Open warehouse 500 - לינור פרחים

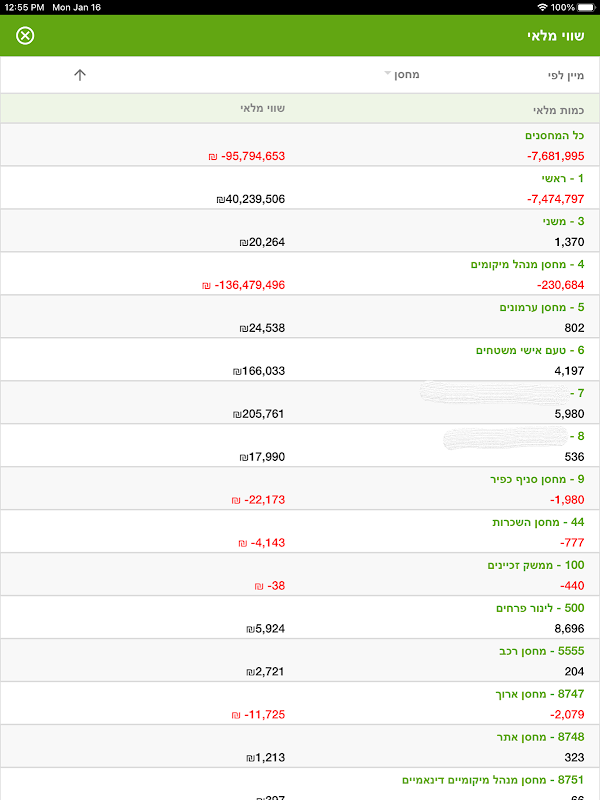tap(300, 617)
